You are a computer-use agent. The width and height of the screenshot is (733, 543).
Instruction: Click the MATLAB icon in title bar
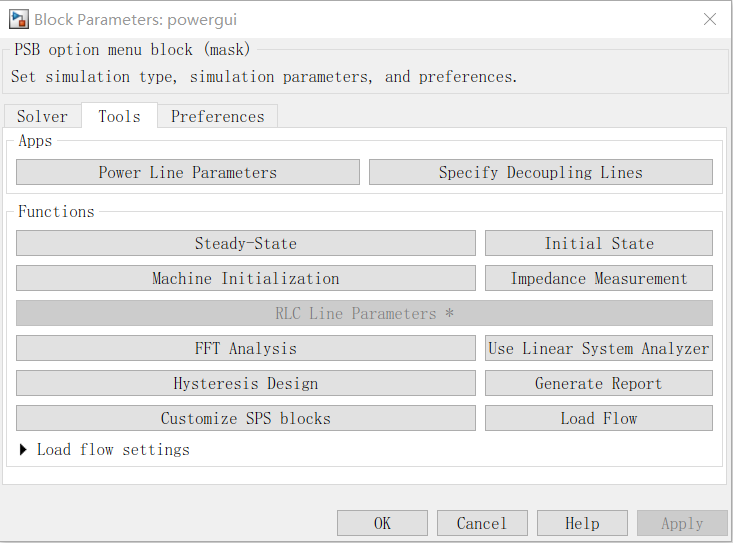18,19
